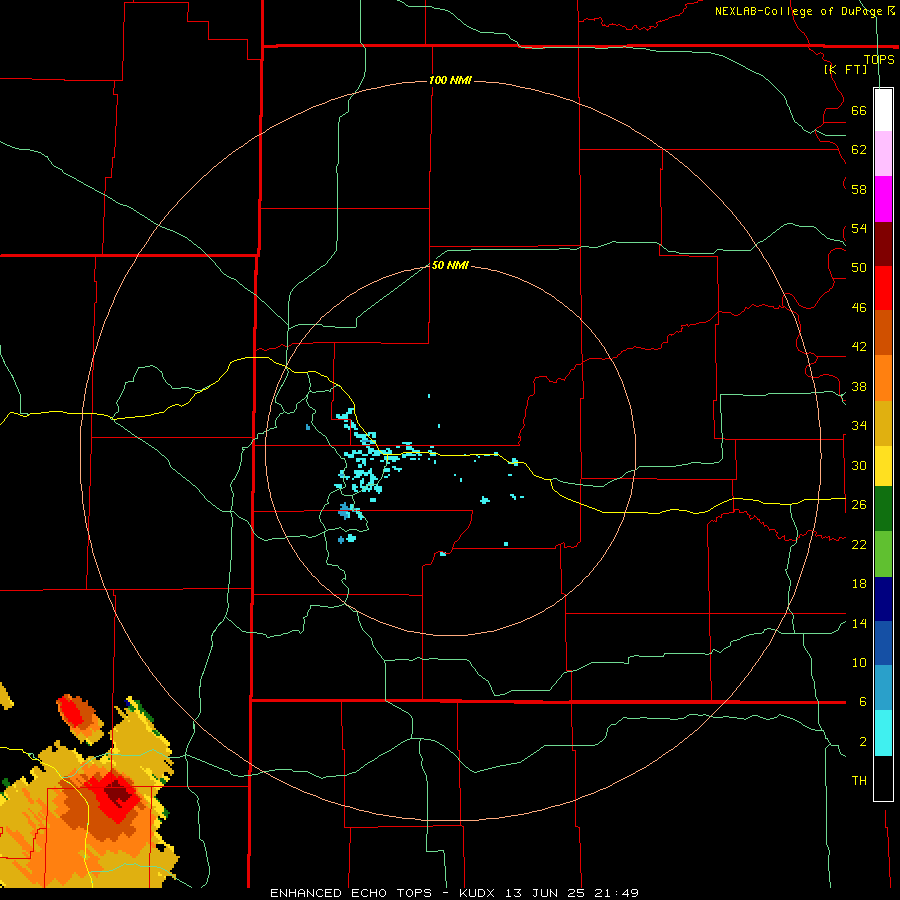Screen dimensions: 900x900
Task: Click the '42' legend value label
Action: pyautogui.click(x=859, y=347)
